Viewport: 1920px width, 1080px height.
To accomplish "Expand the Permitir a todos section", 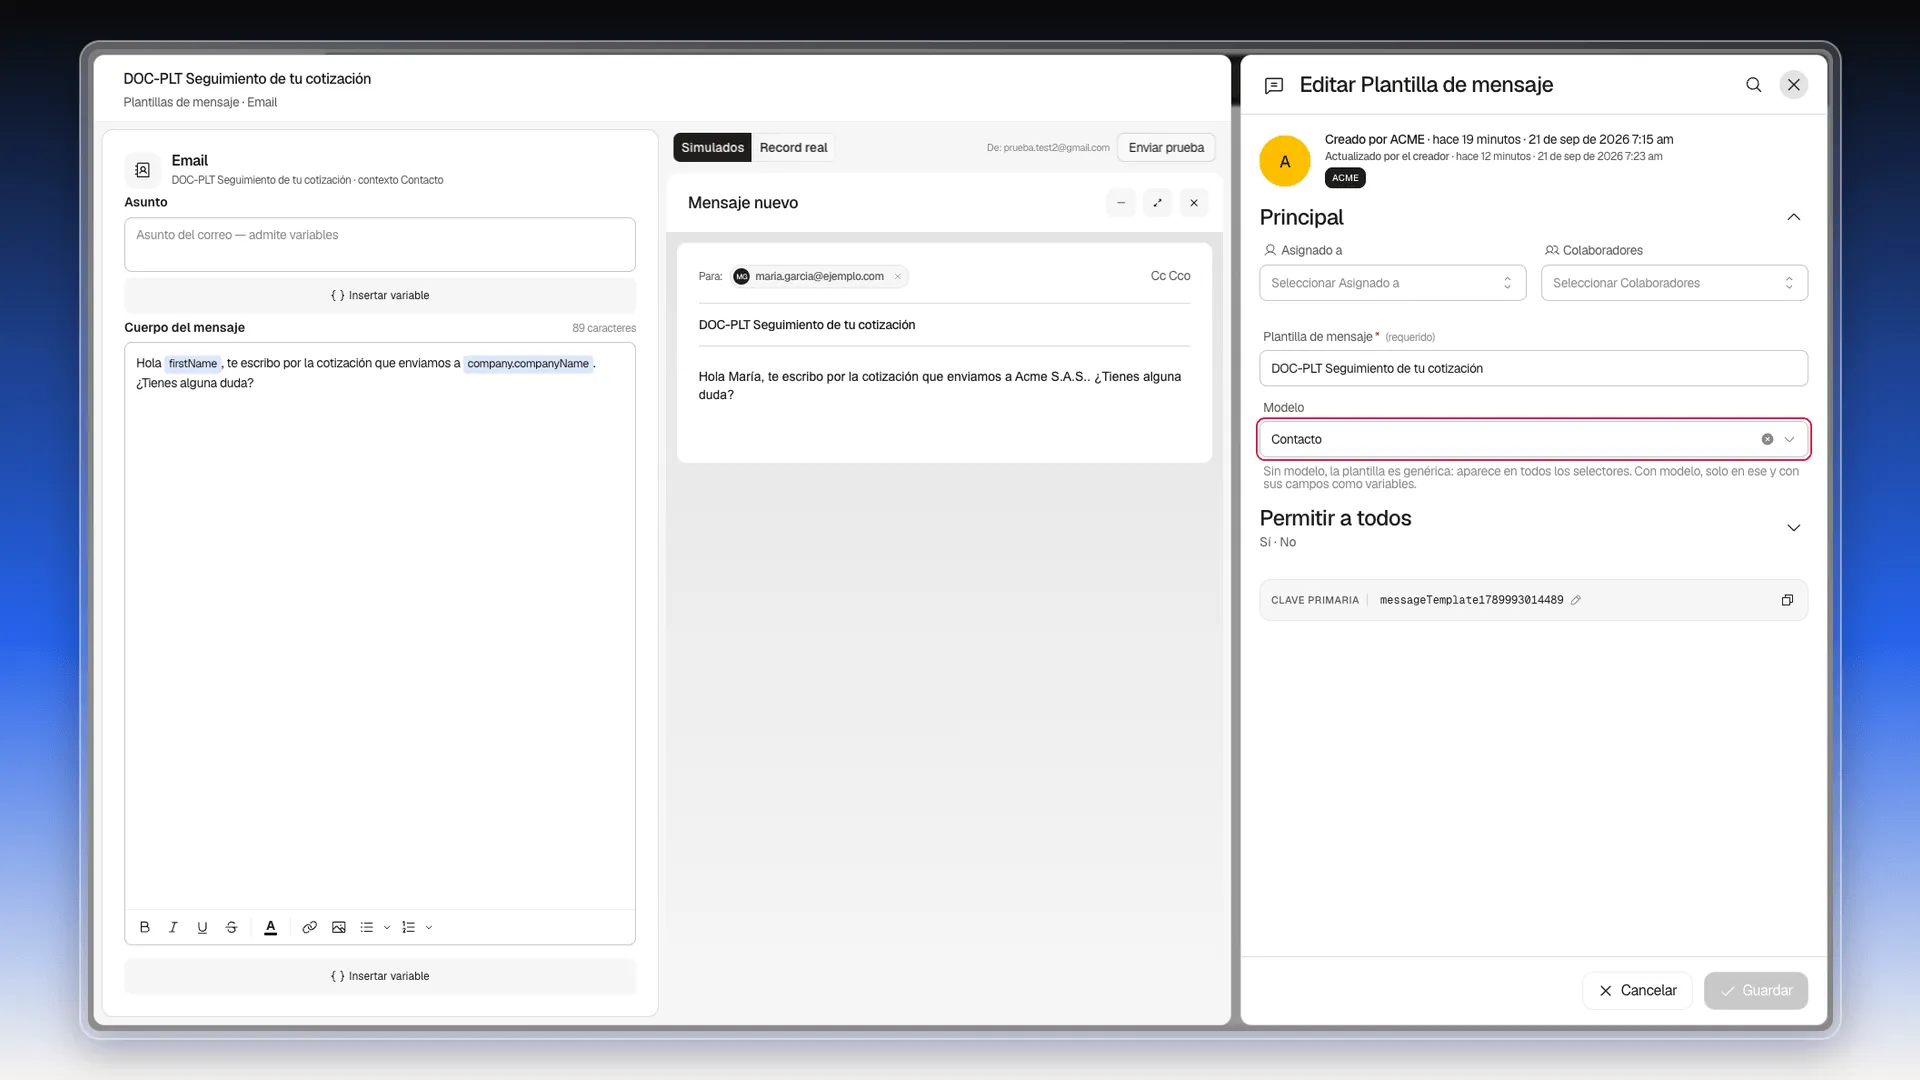I will pos(1793,528).
